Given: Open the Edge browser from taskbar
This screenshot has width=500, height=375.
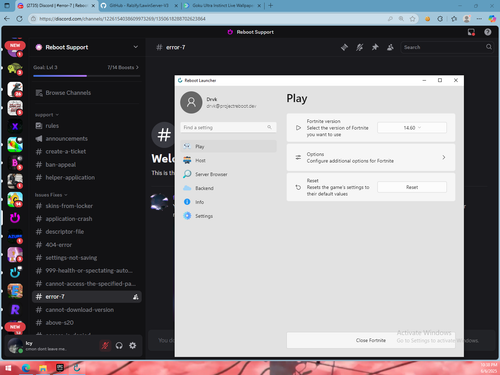Looking at the screenshot, I should pyautogui.click(x=26, y=368).
